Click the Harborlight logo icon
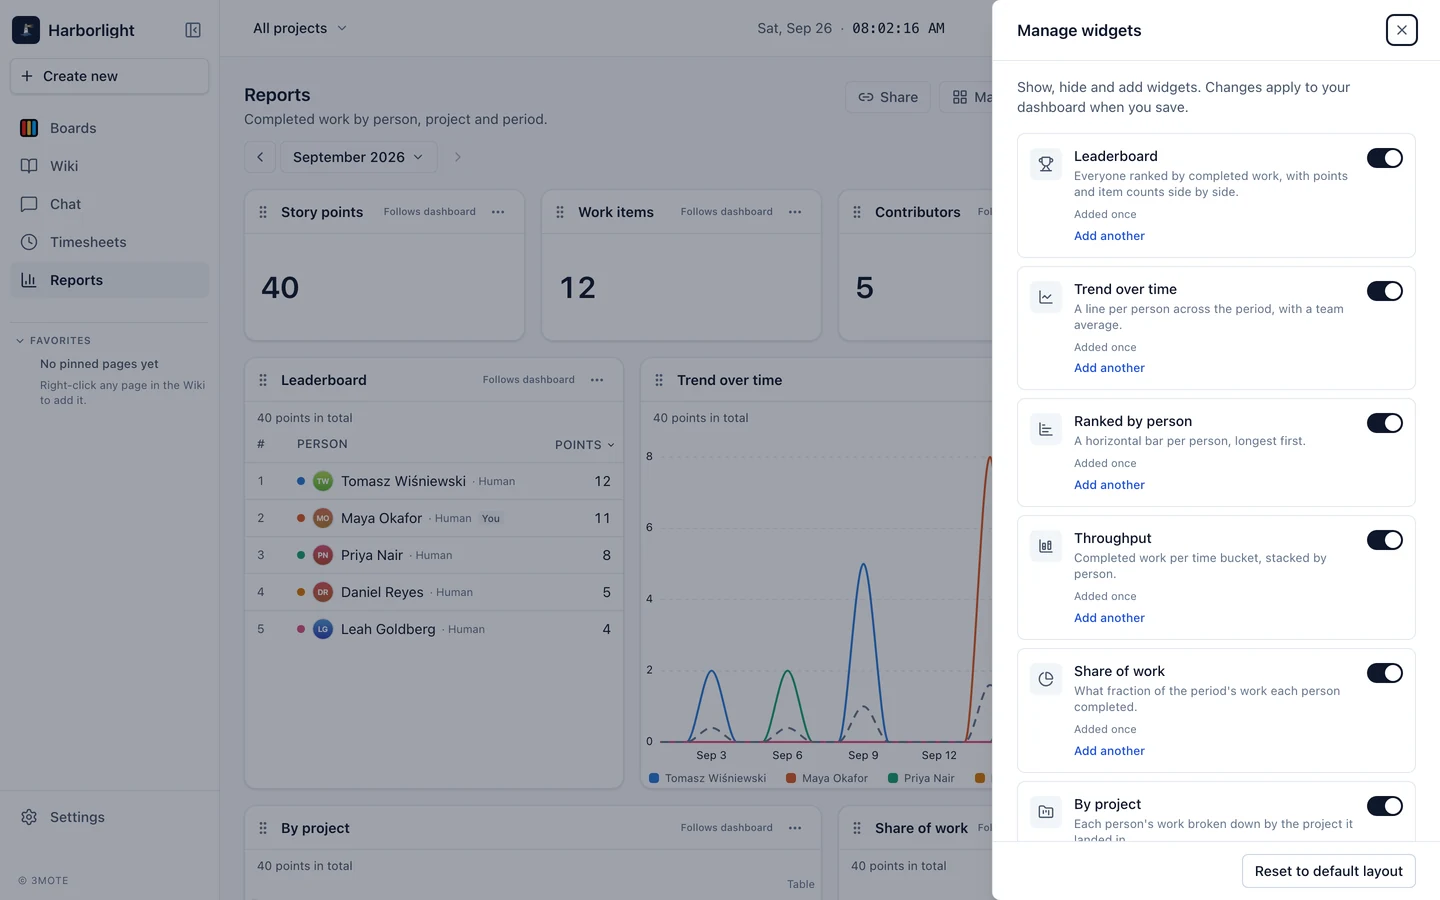 click(26, 30)
